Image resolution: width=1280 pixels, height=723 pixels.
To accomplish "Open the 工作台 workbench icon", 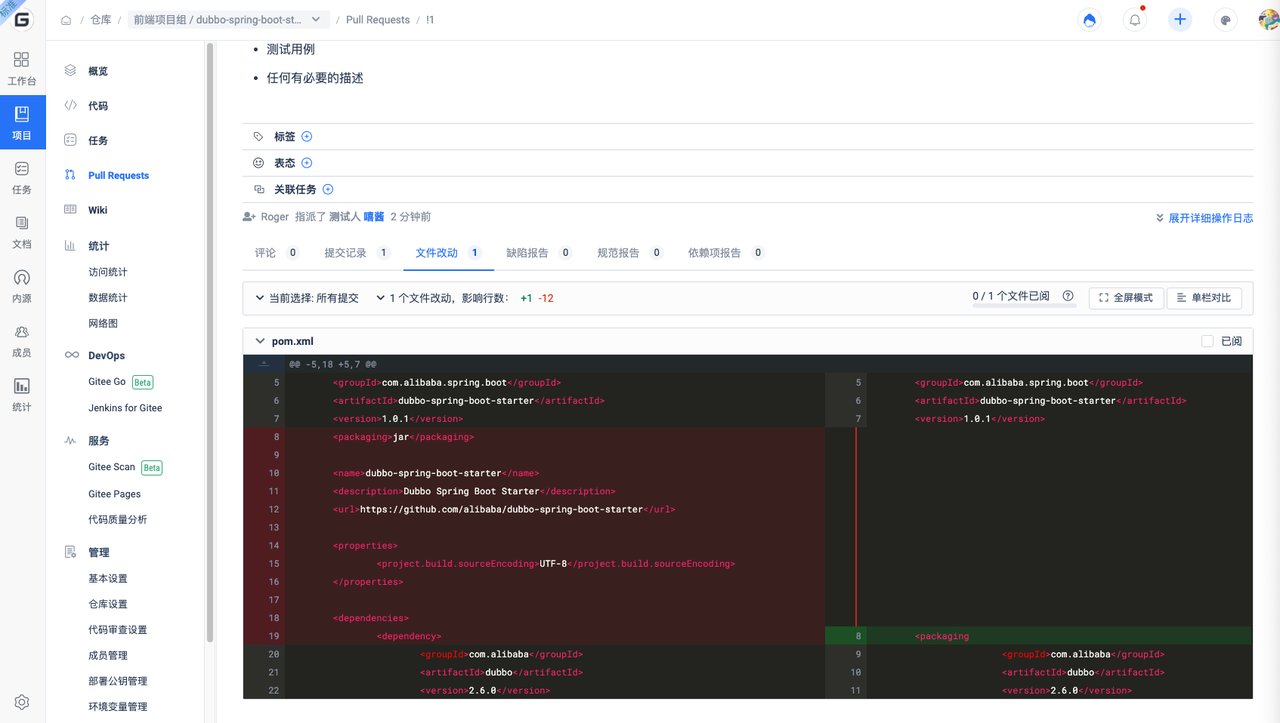I will click(x=22, y=68).
